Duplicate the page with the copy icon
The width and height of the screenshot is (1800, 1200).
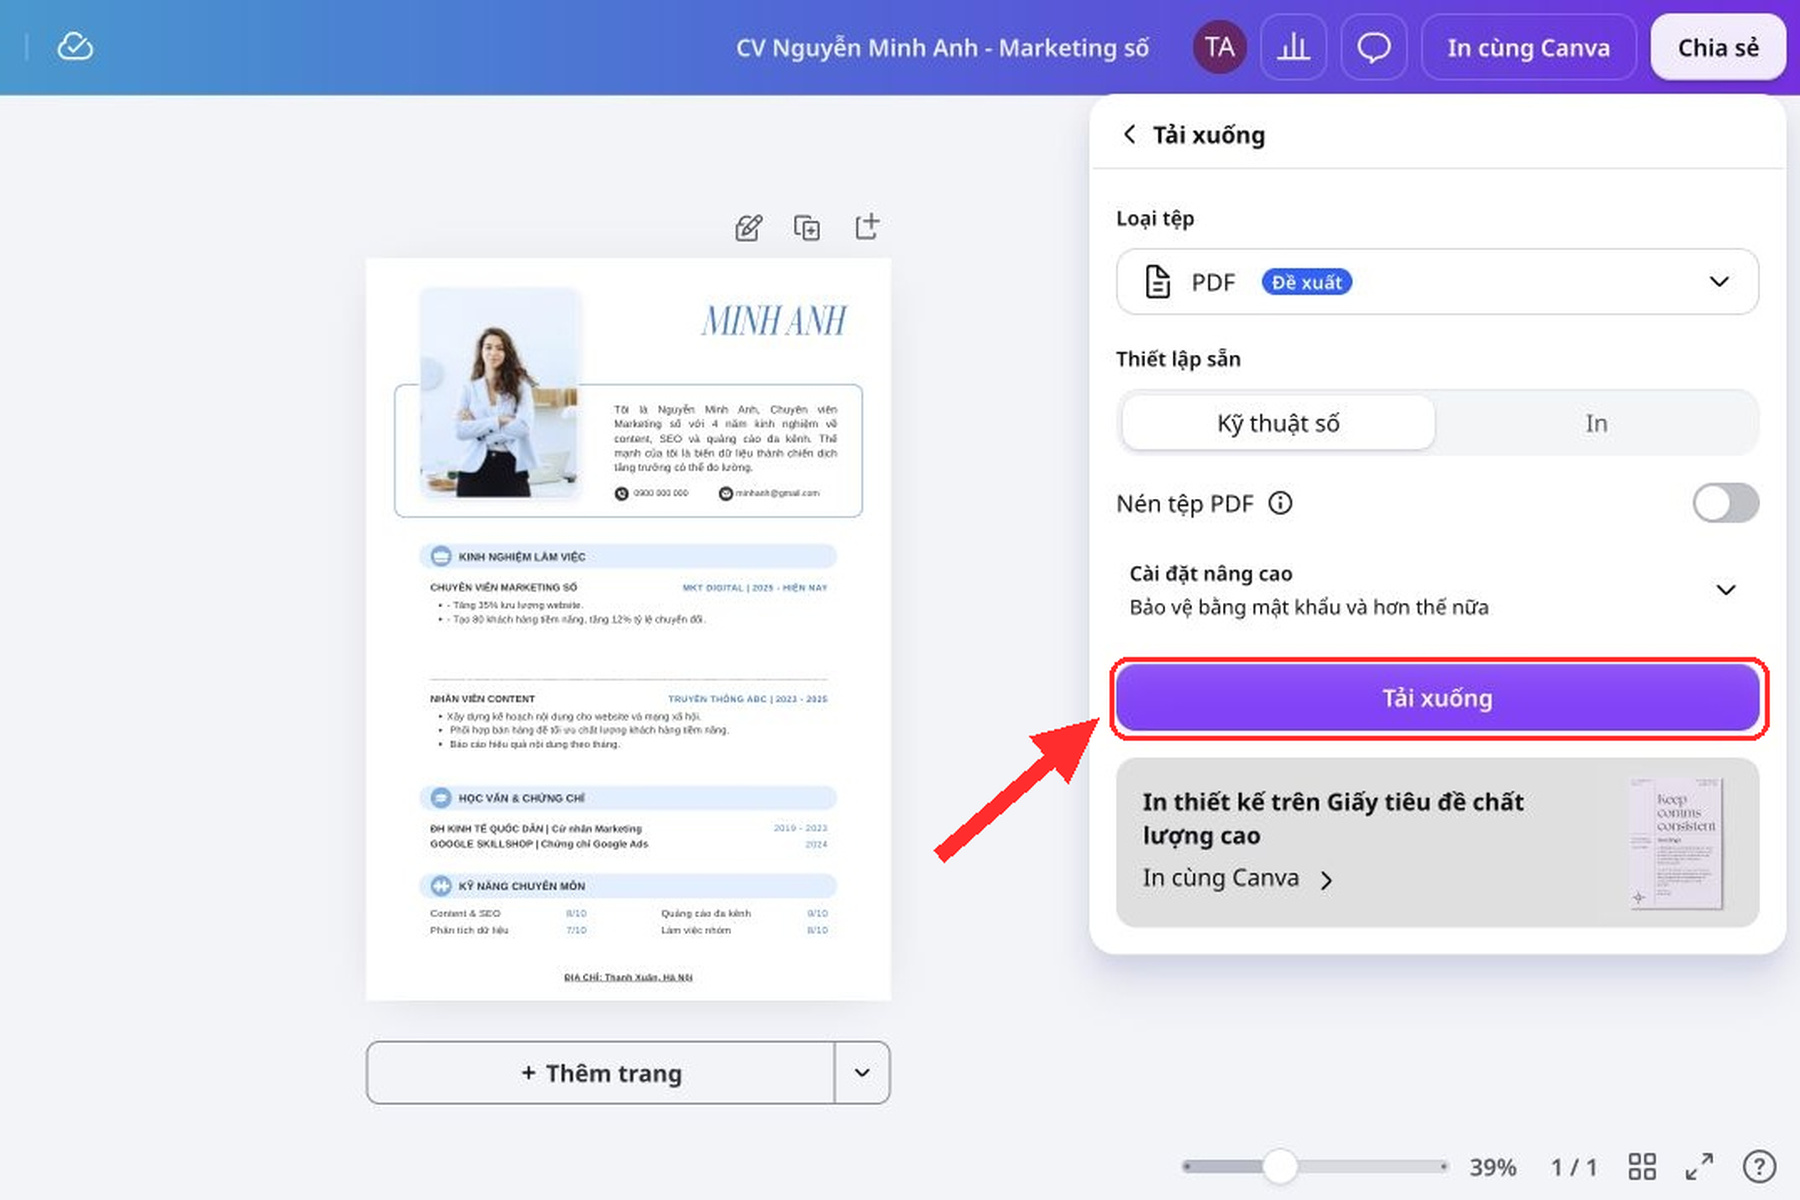[x=807, y=228]
